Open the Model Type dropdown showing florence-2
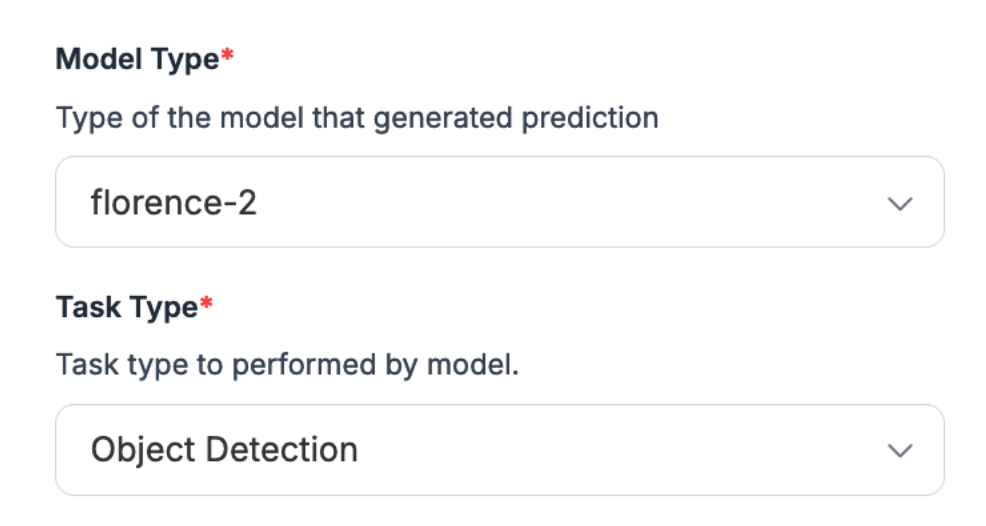 click(x=499, y=202)
